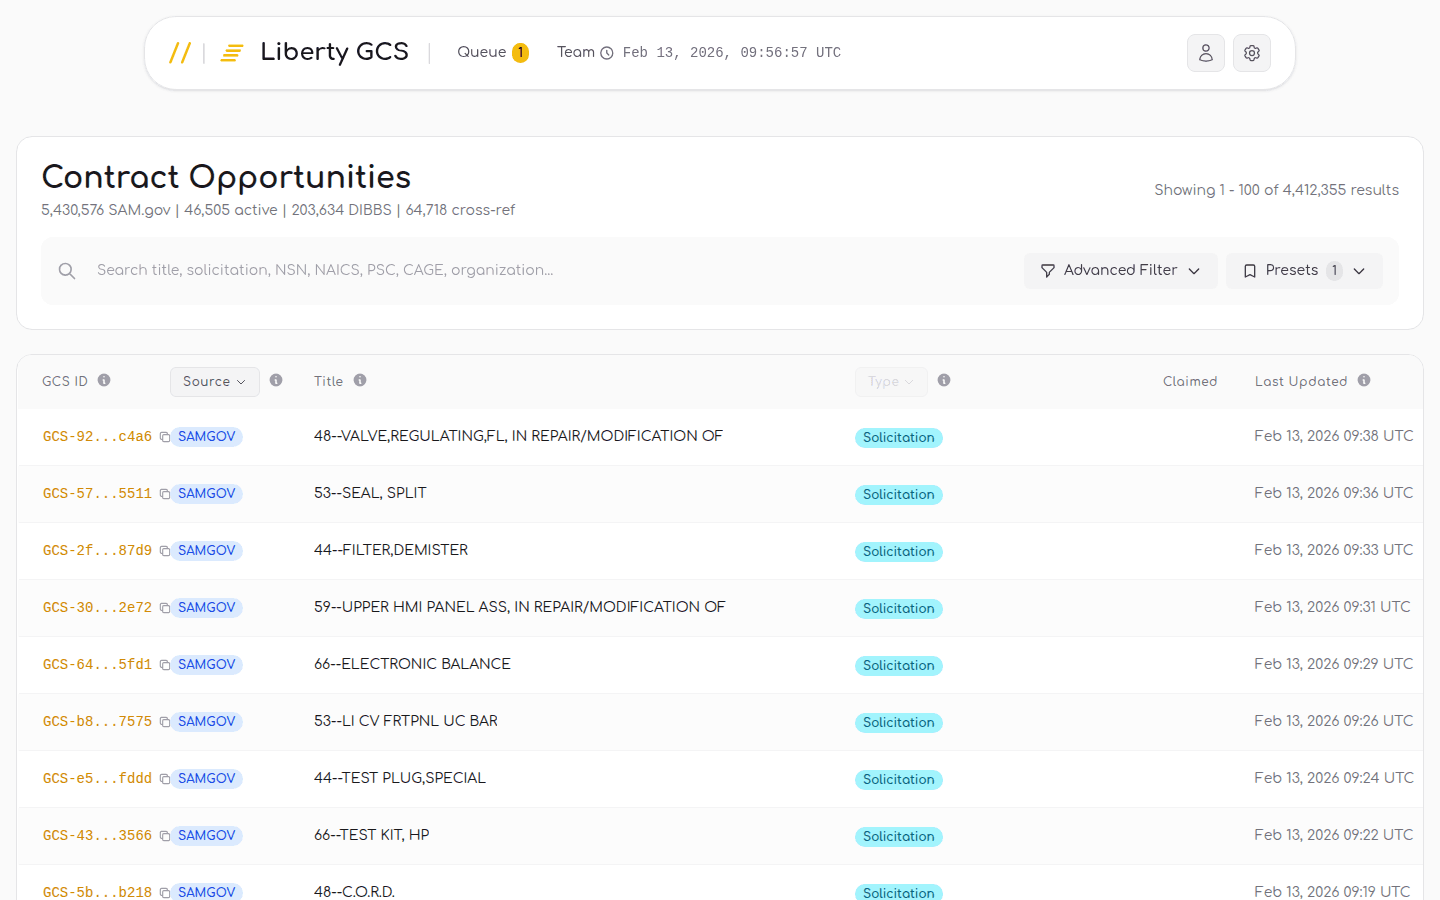Image resolution: width=1440 pixels, height=900 pixels.
Task: Click the funnel icon on Advanced Filter
Action: [1047, 270]
